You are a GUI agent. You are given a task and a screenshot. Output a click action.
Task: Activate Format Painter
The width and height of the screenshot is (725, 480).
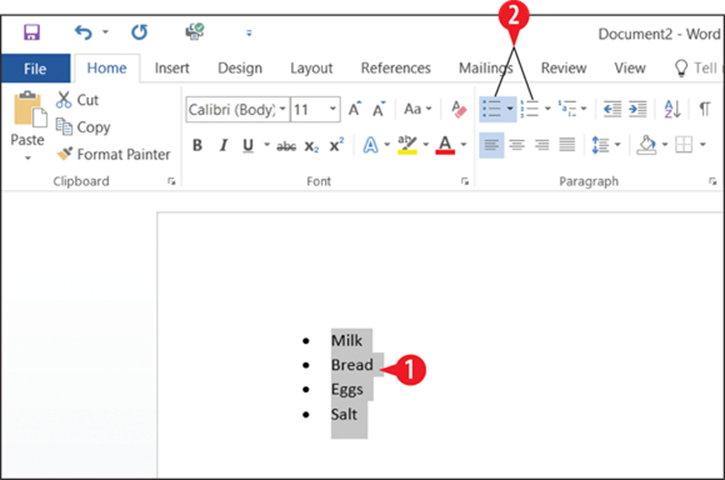[113, 154]
